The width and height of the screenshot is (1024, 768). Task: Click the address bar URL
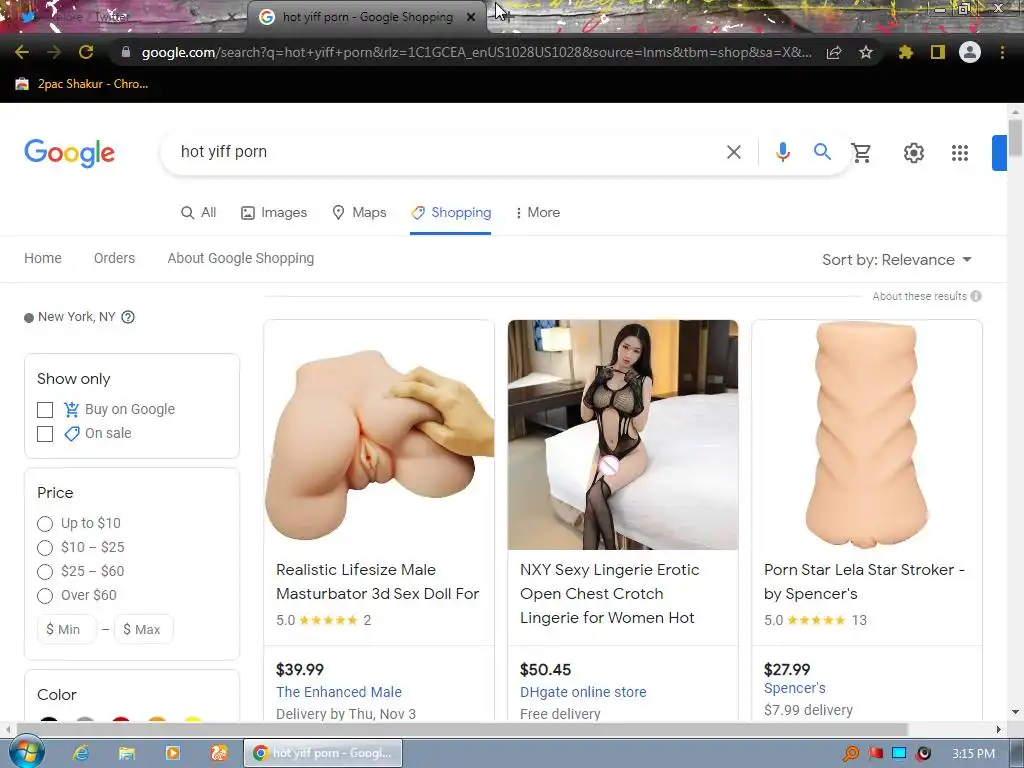(477, 52)
